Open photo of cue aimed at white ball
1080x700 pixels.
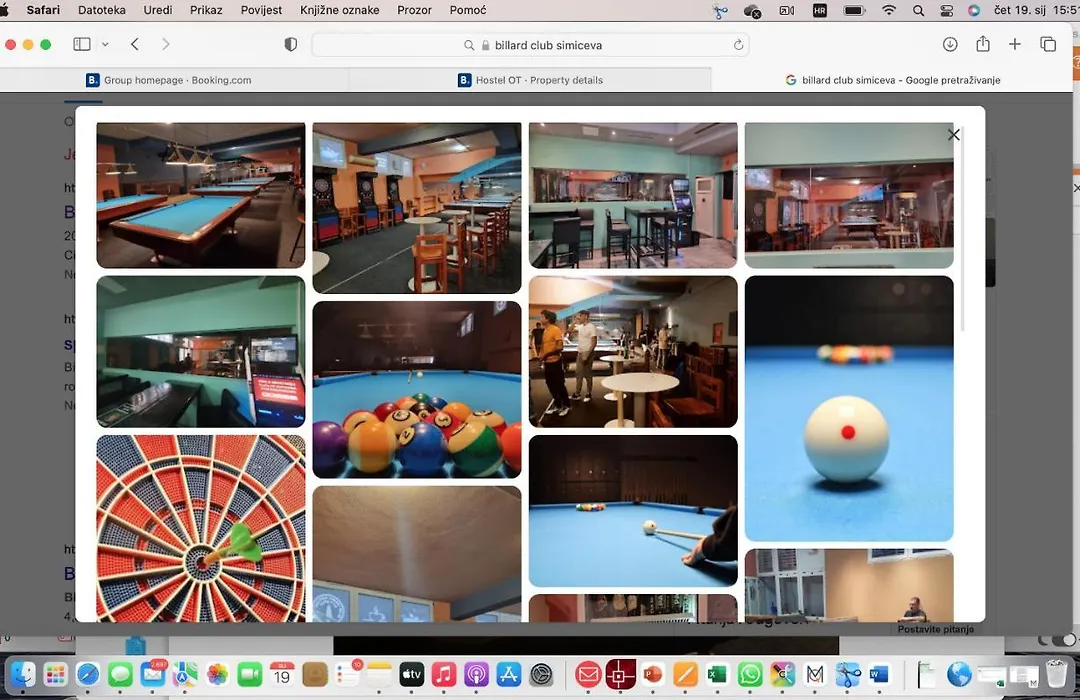tap(633, 511)
